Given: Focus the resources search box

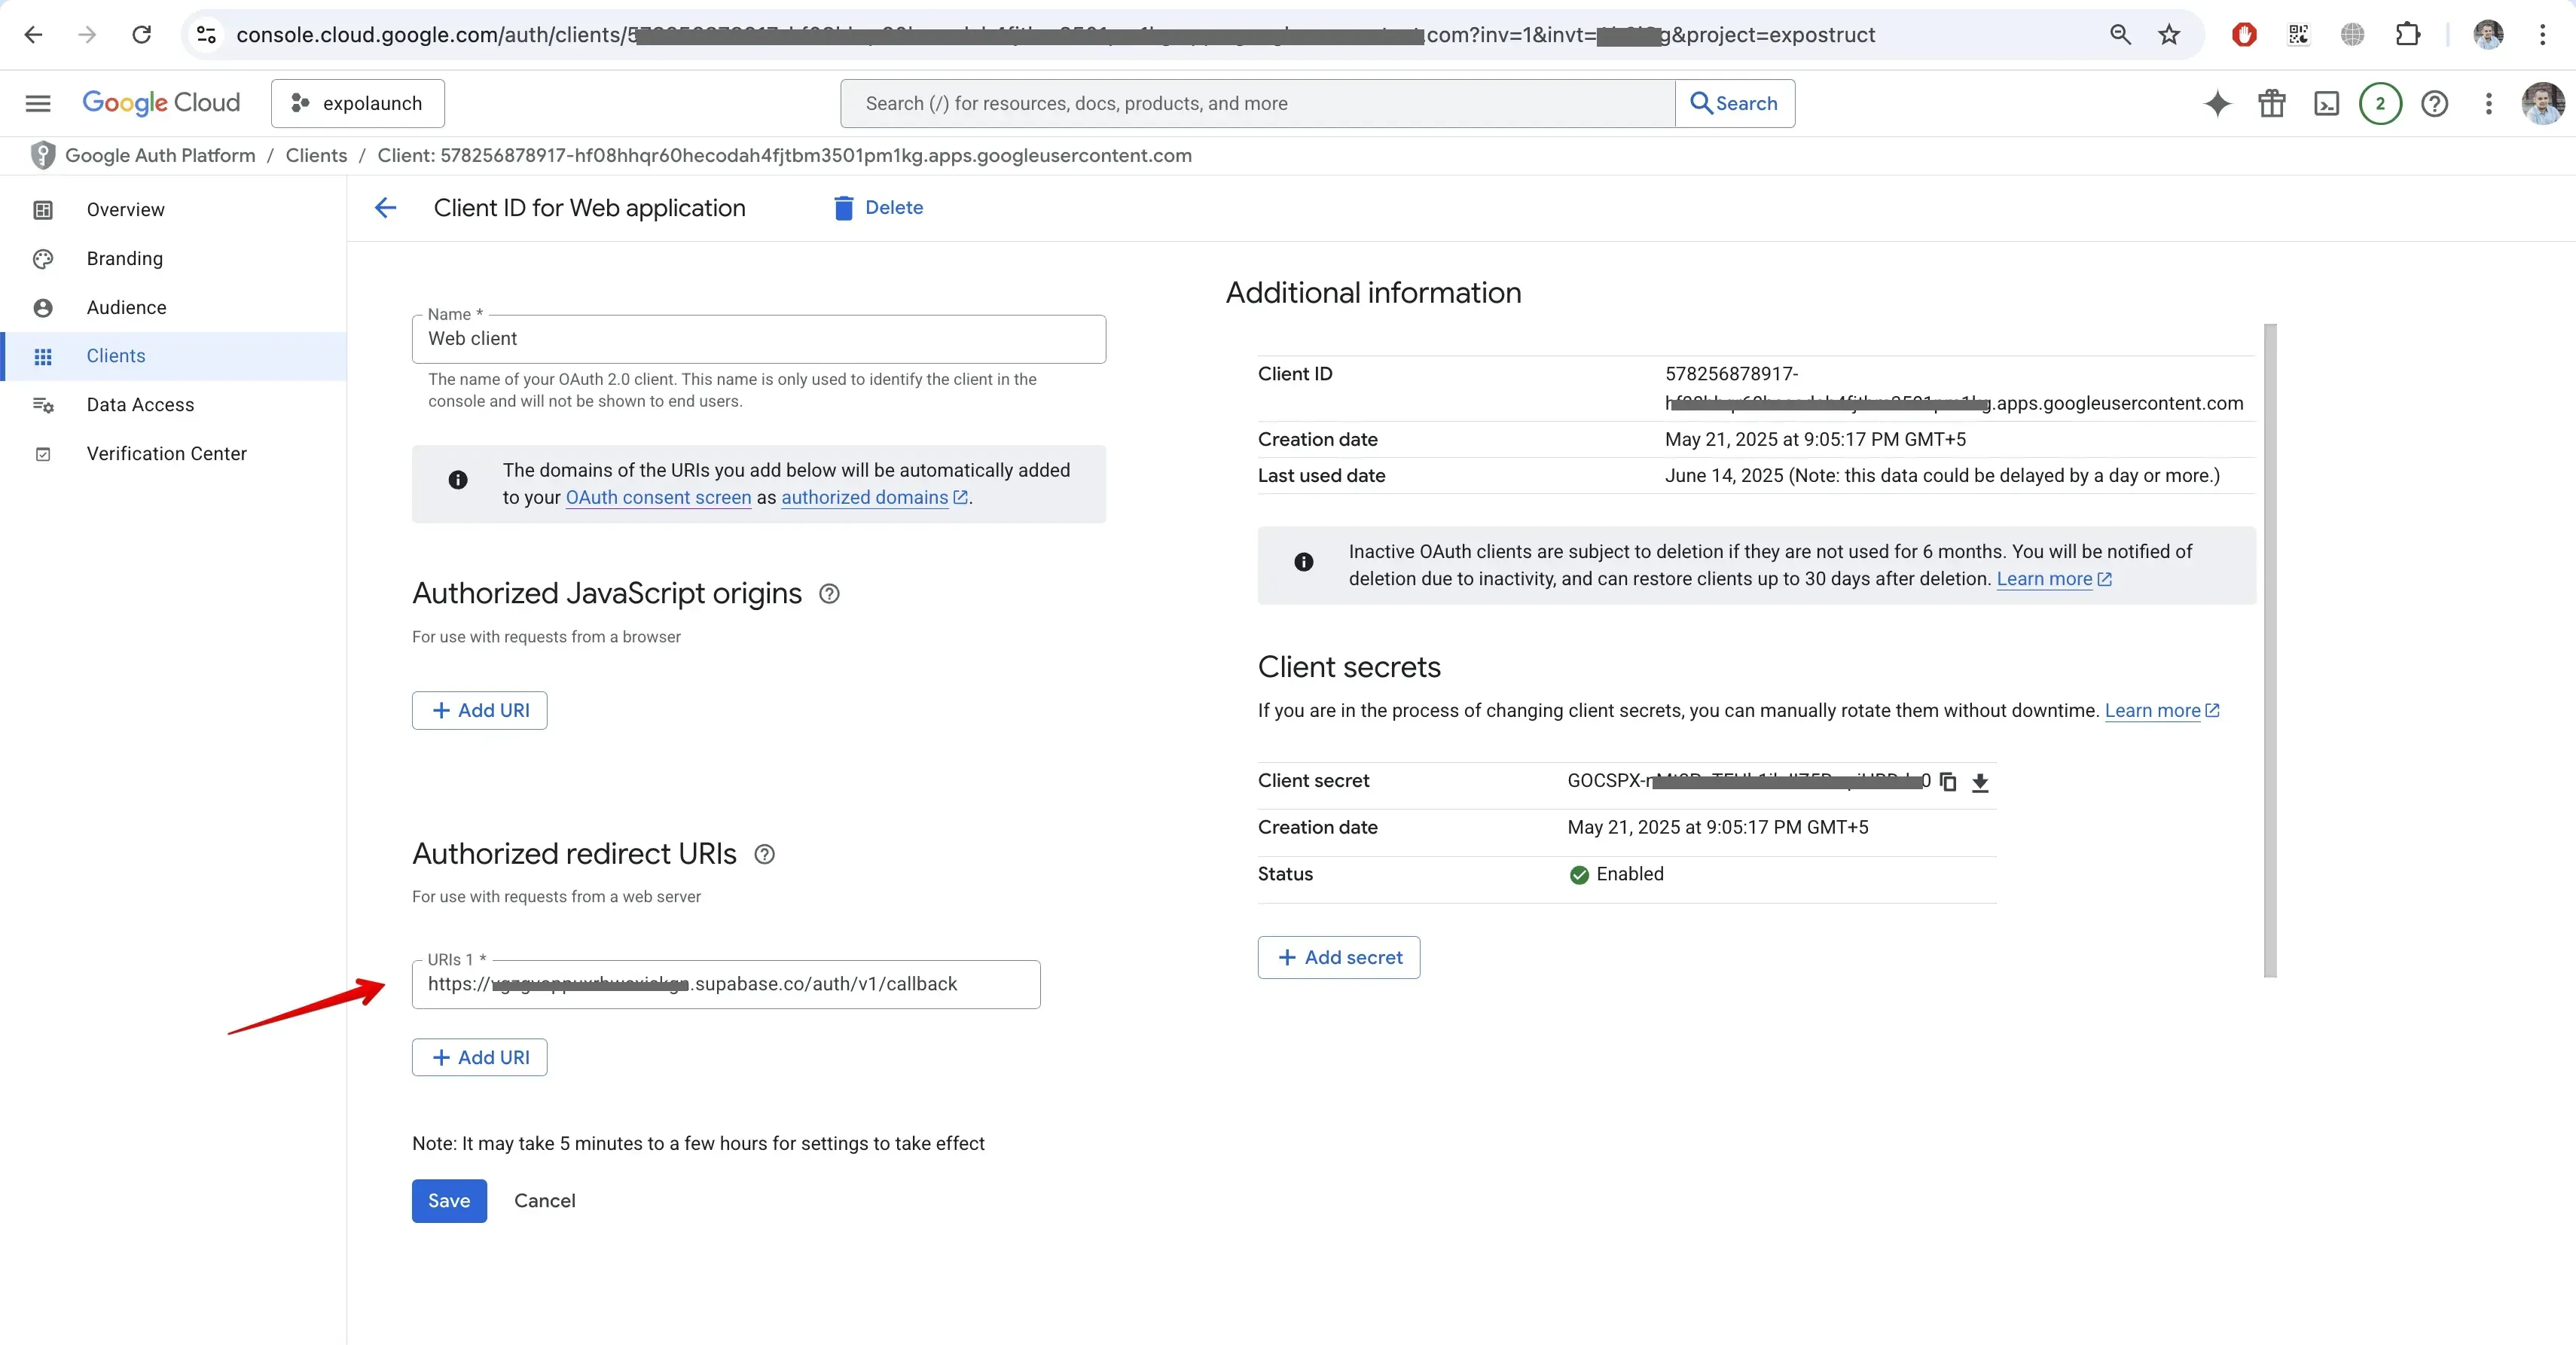Looking at the screenshot, I should 1257,103.
